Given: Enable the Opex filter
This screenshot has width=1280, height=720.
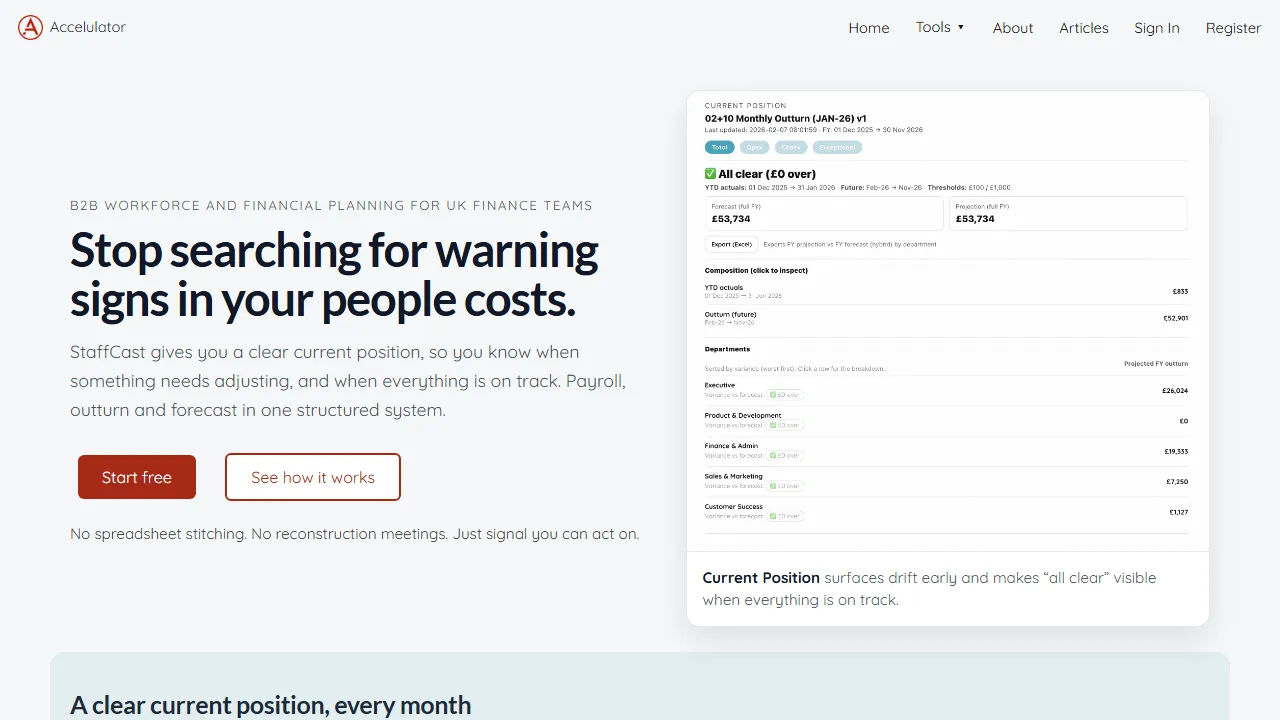Looking at the screenshot, I should click(755, 147).
